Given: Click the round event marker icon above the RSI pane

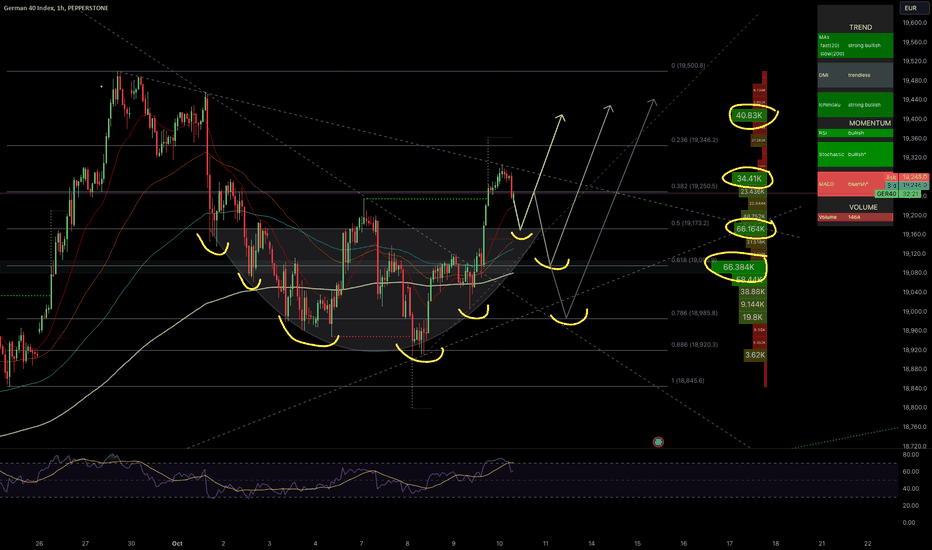Looking at the screenshot, I should [x=658, y=442].
